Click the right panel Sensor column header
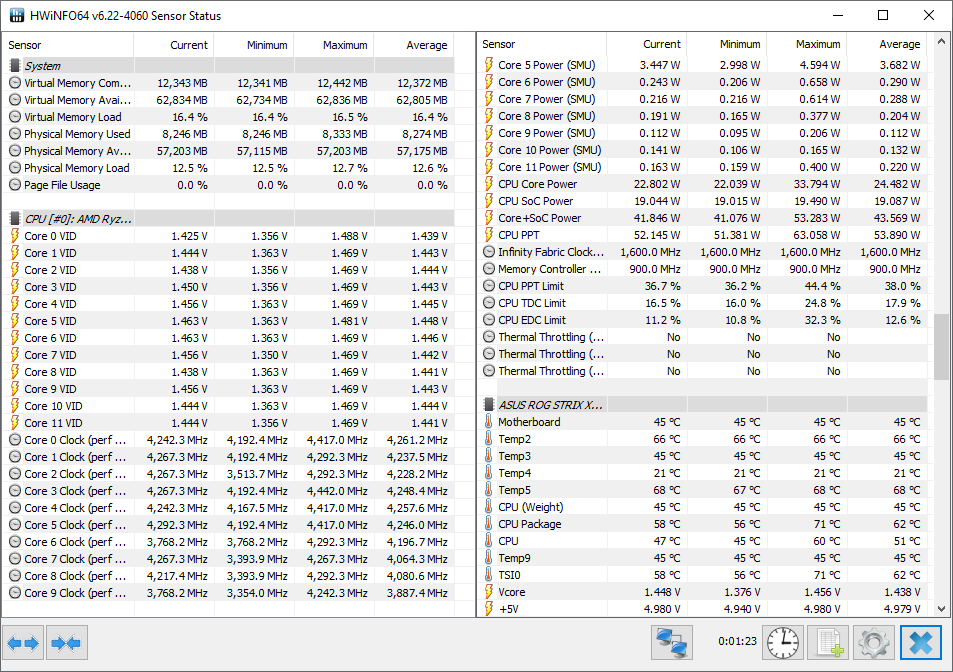Viewport: 953px width, 672px height. tap(542, 44)
